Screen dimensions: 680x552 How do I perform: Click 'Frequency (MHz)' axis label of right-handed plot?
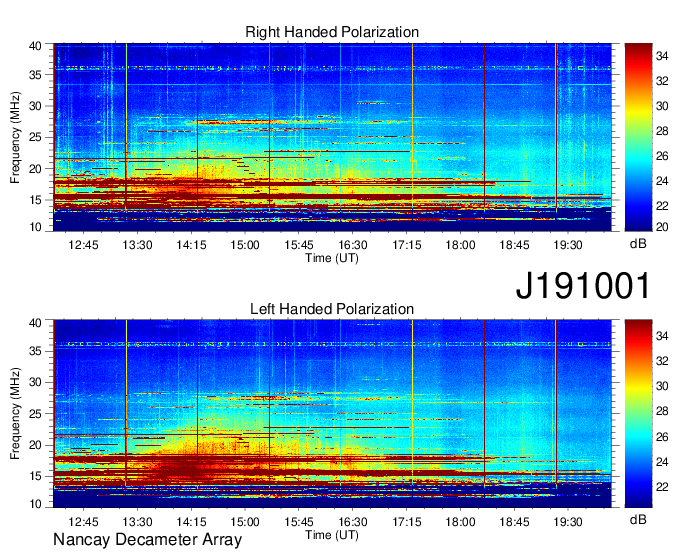click(x=15, y=137)
